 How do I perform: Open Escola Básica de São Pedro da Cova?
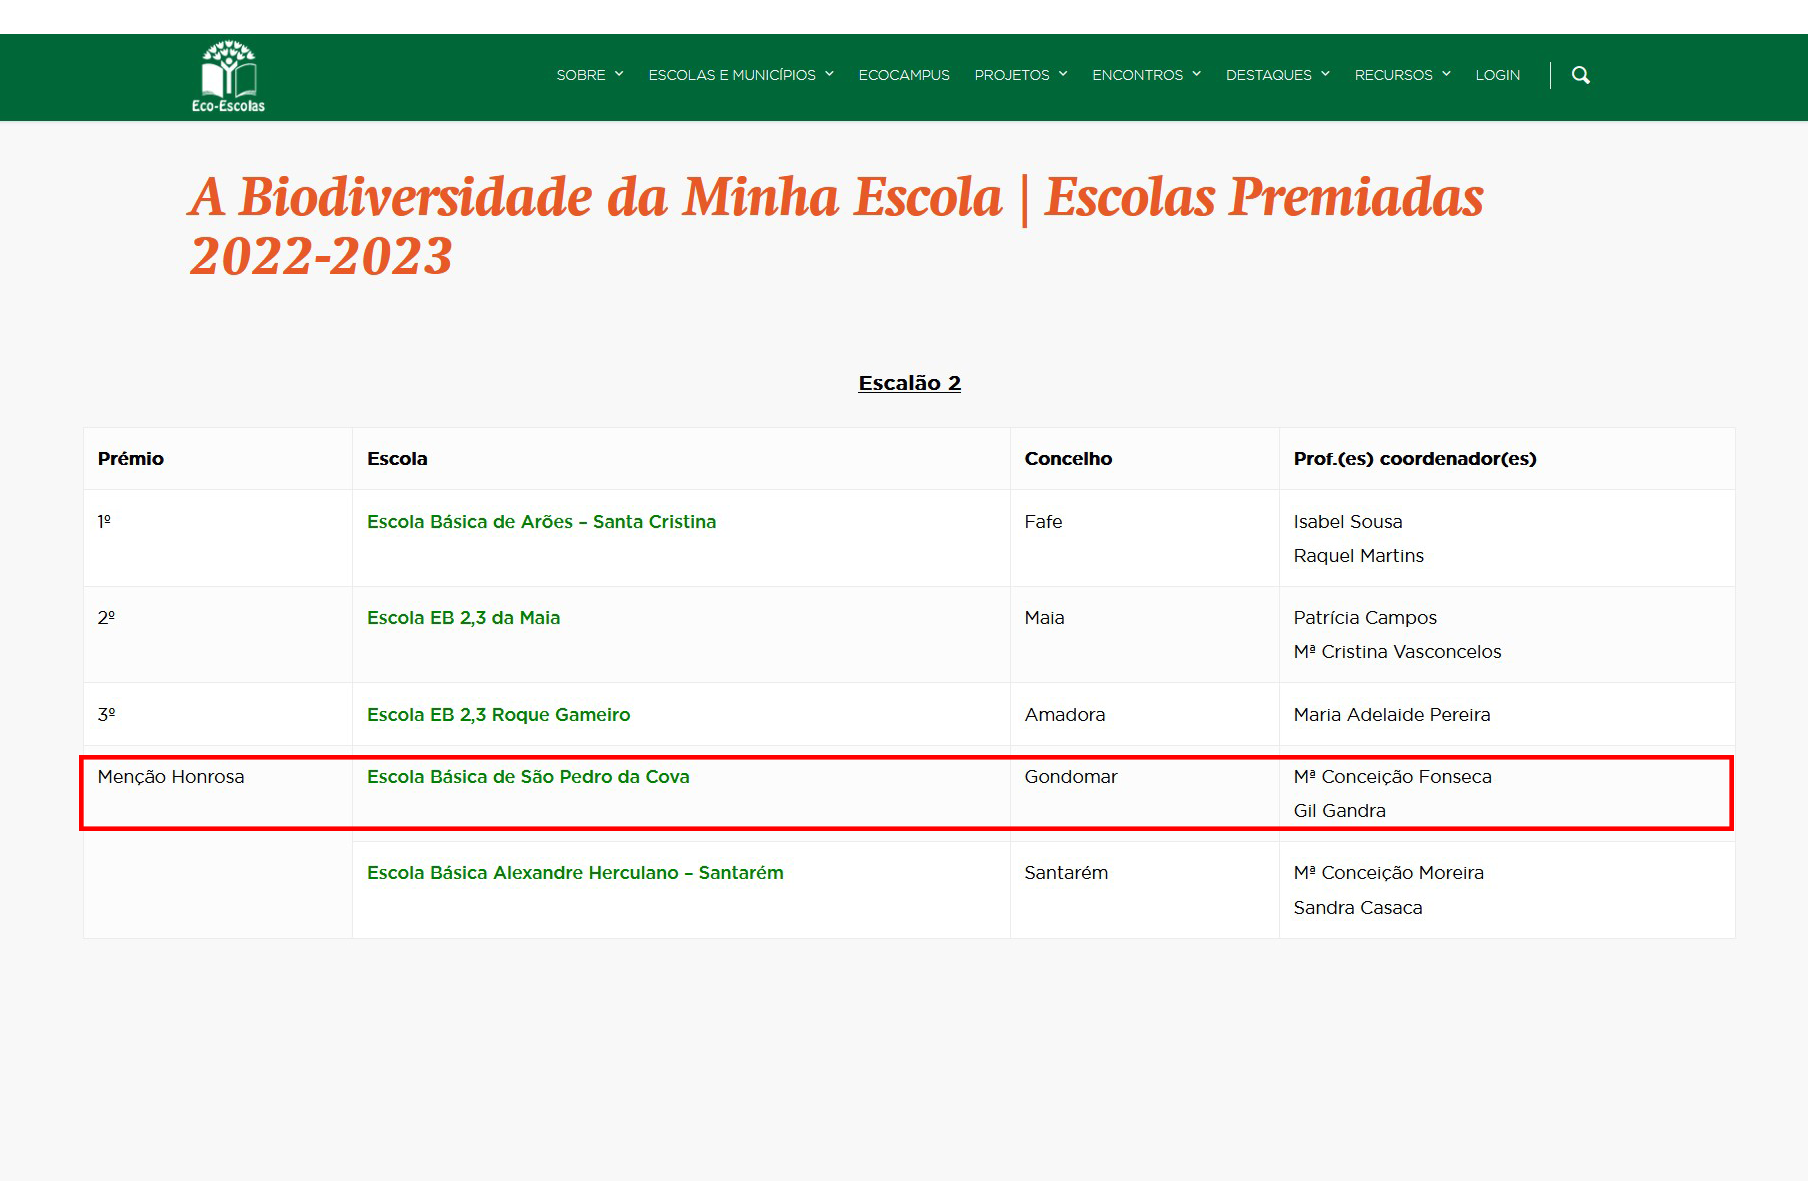click(x=528, y=777)
